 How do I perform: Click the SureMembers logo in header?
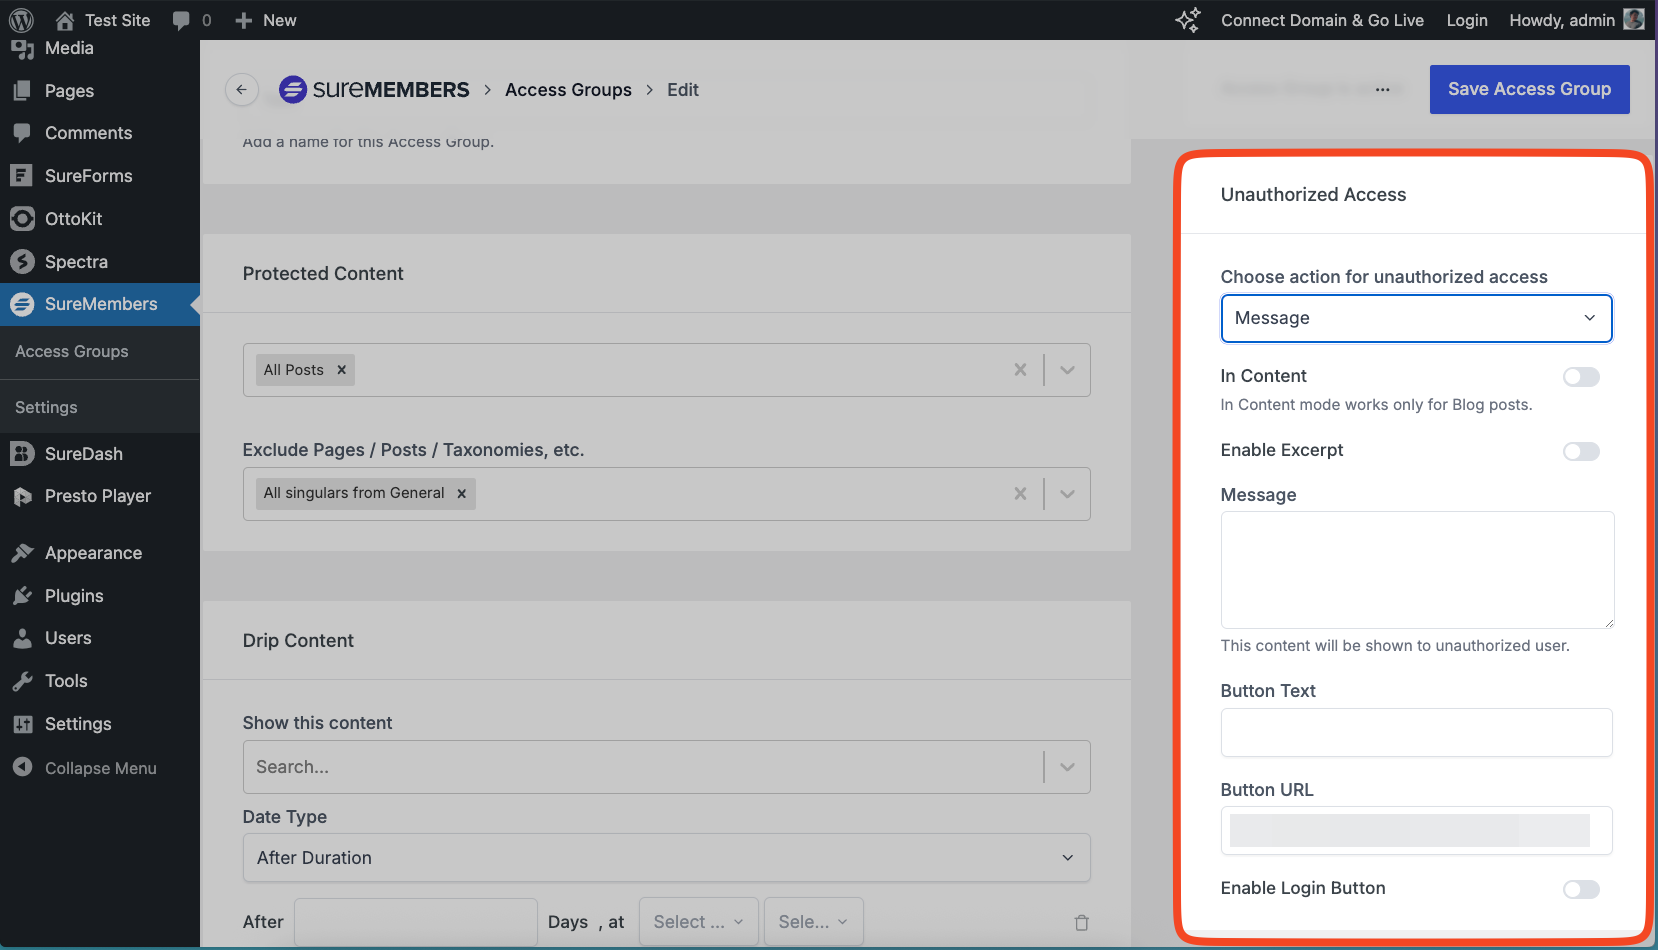pos(373,90)
